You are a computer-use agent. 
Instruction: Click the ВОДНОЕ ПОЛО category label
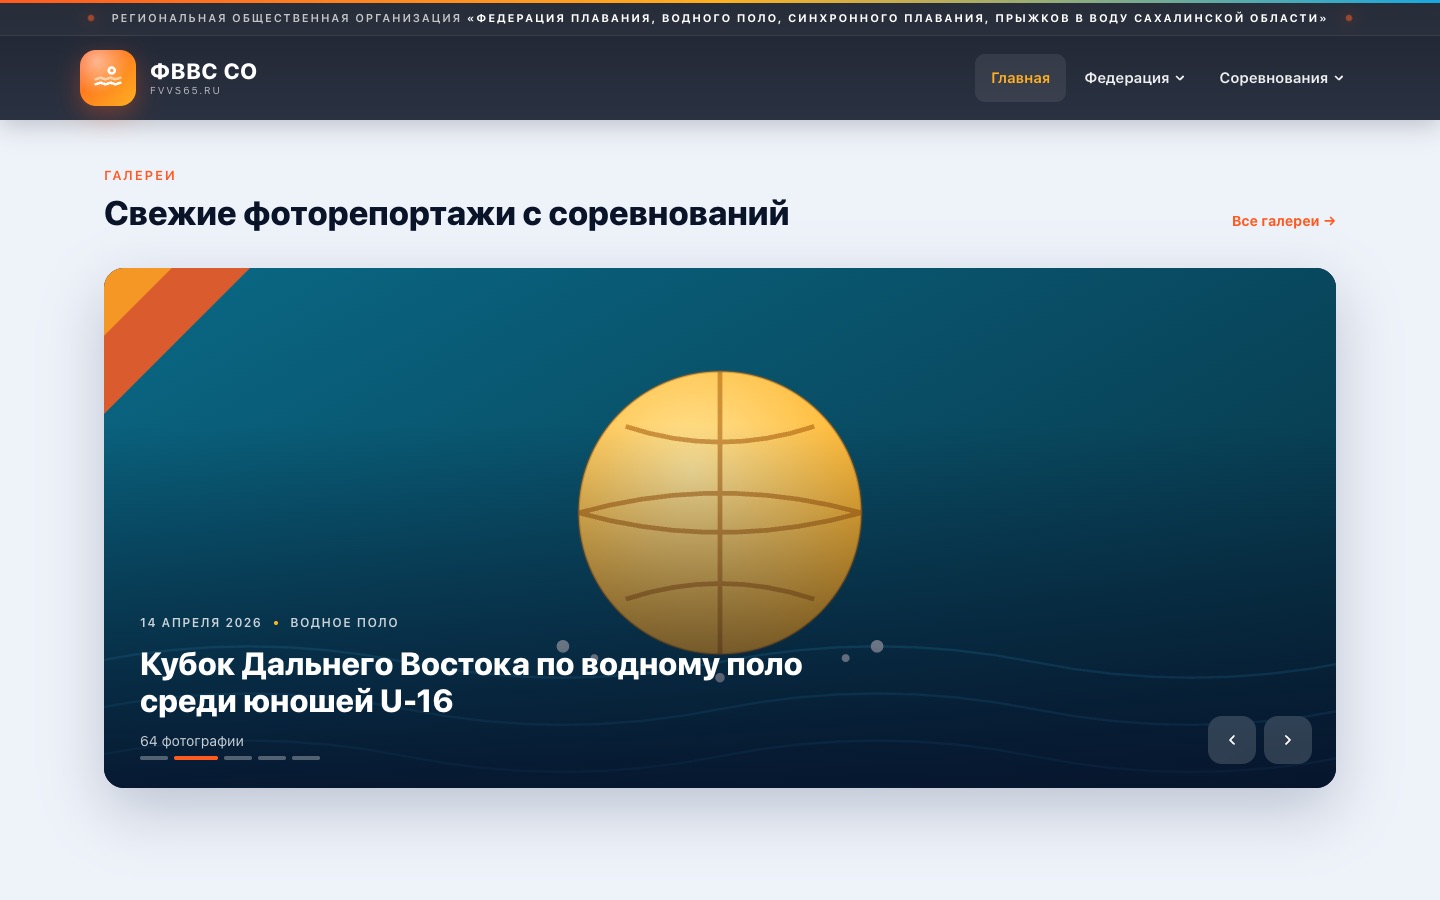[x=344, y=623]
